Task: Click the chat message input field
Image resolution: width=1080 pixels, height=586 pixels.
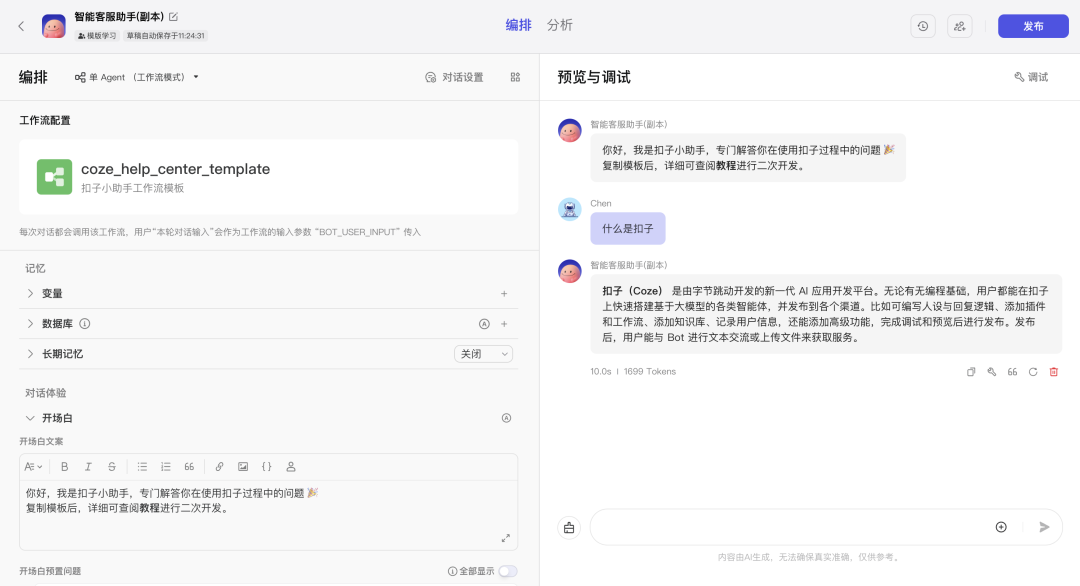Action: [790, 527]
